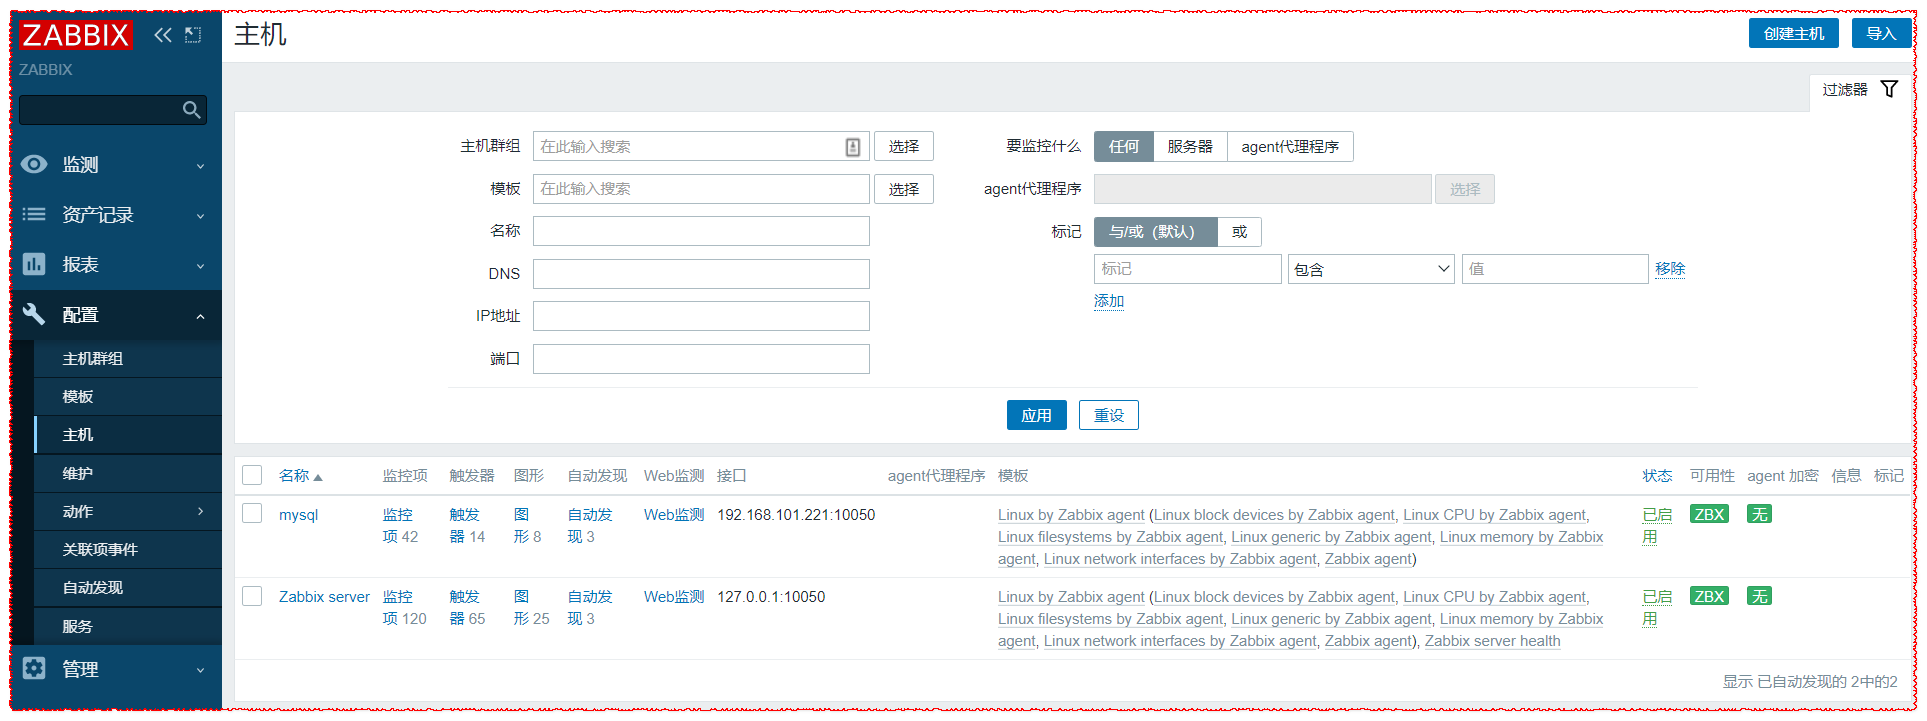
Task: Click 选择 button for 模板
Action: (904, 189)
